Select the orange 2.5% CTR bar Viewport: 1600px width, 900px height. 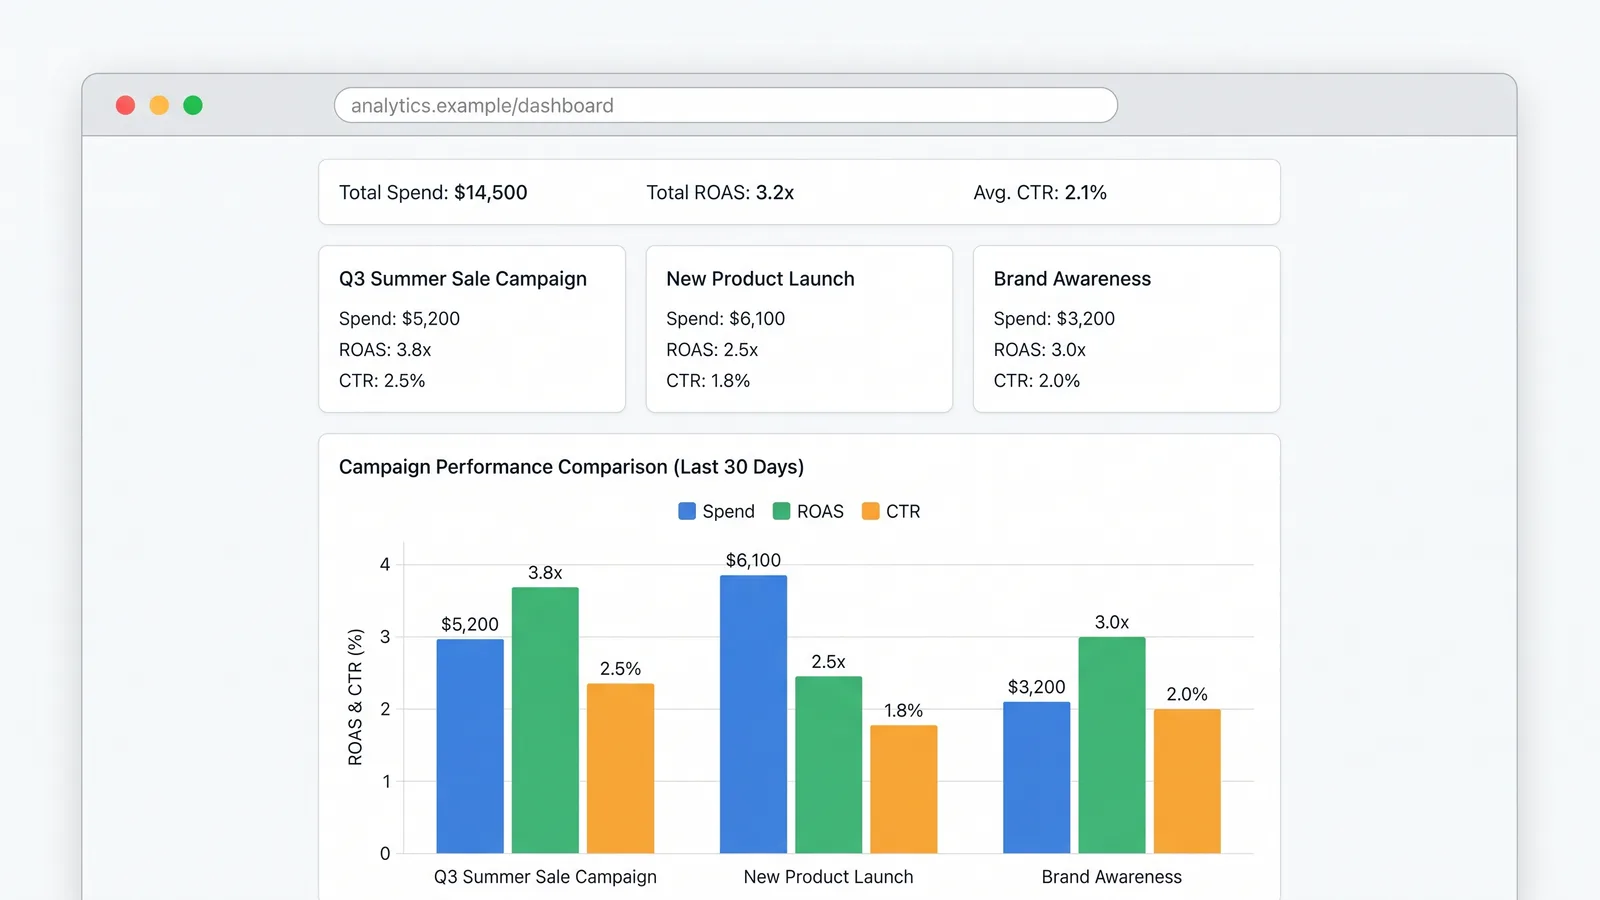click(620, 768)
